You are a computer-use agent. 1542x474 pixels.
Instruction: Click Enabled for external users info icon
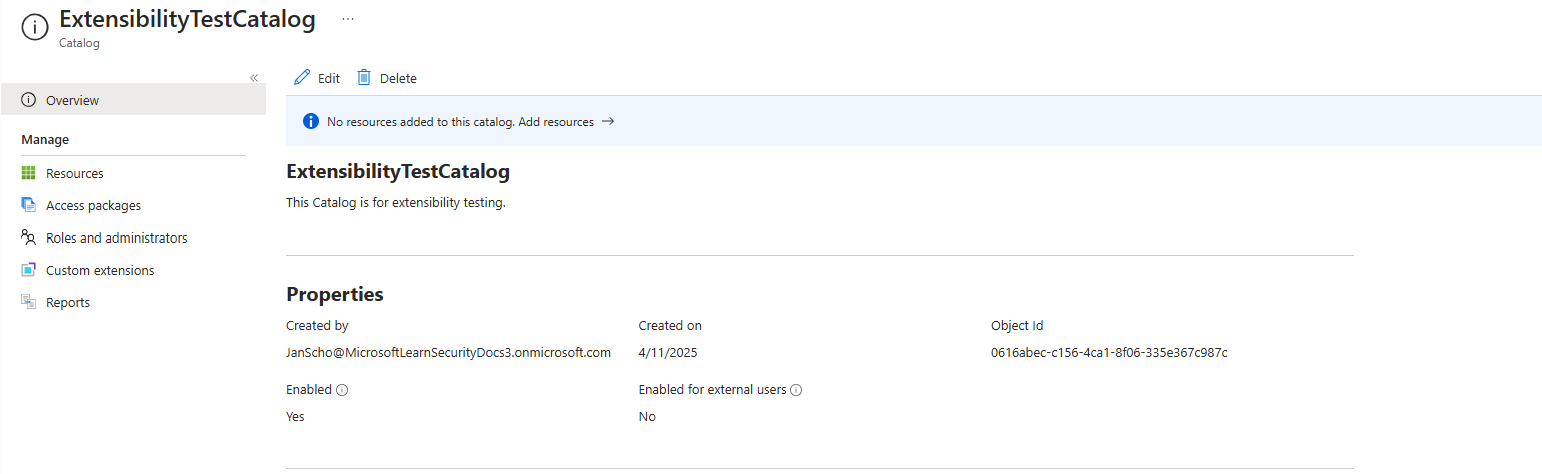coord(796,390)
